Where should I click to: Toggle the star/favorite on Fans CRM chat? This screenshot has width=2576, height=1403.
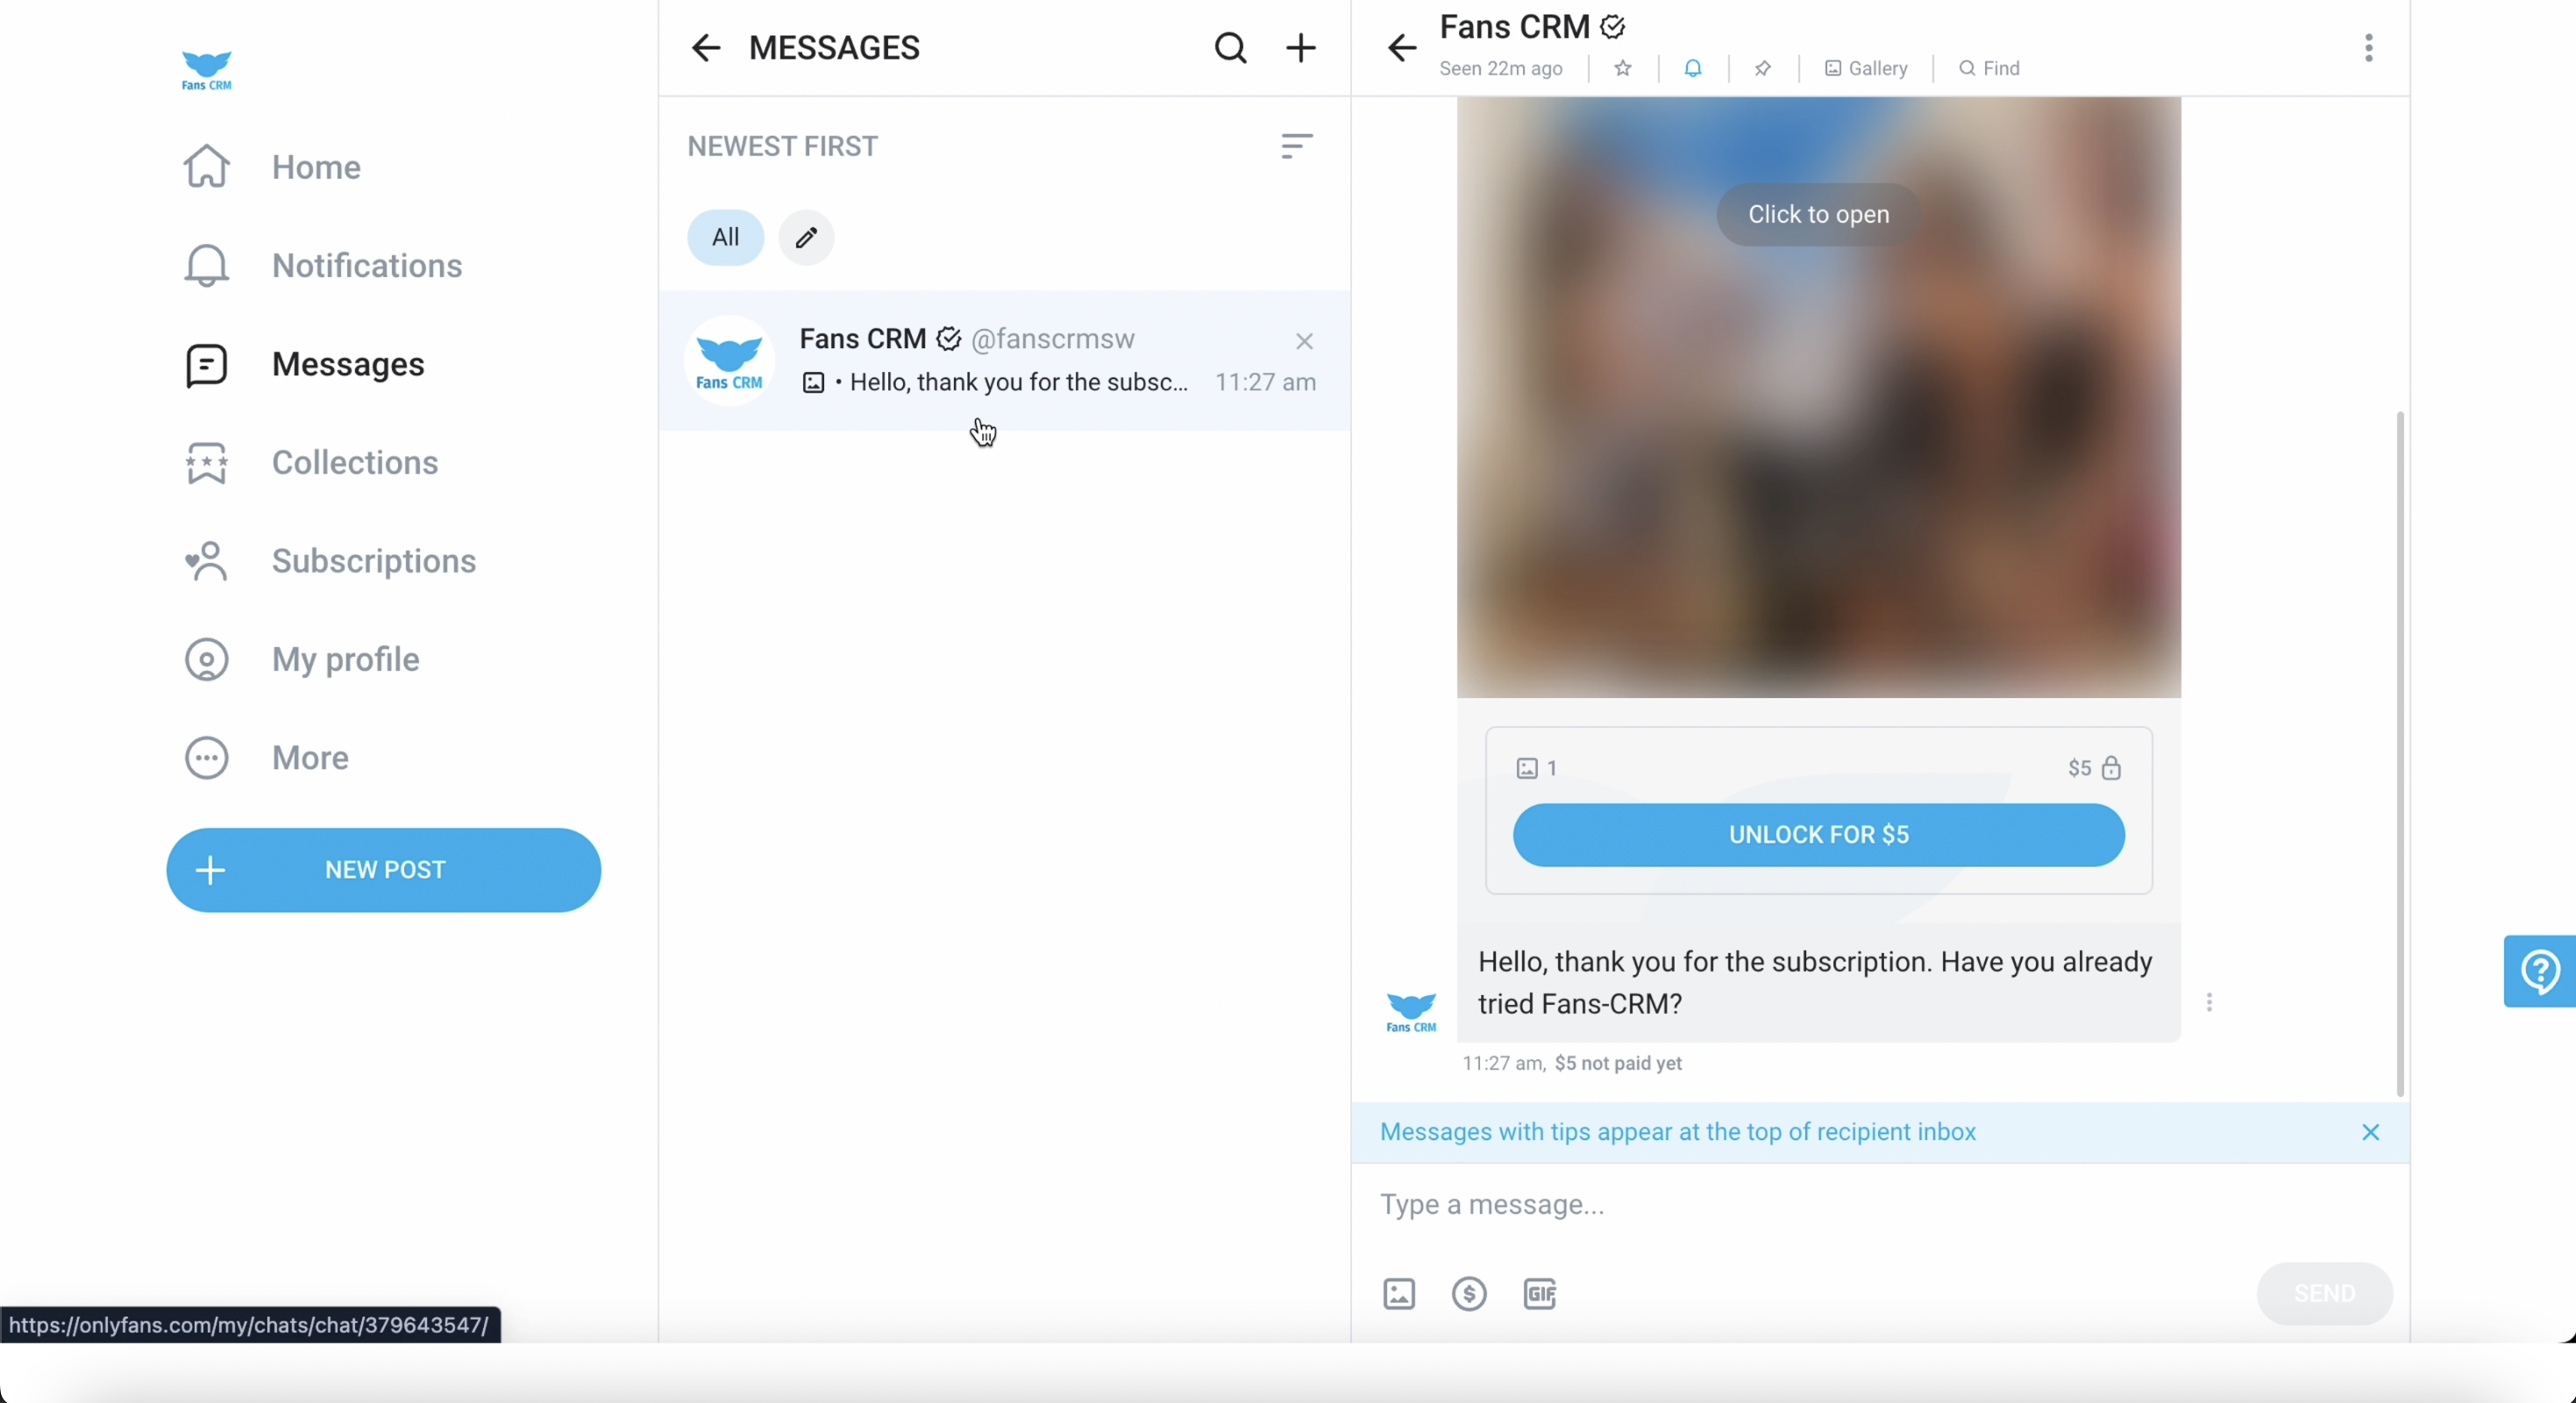point(1620,68)
